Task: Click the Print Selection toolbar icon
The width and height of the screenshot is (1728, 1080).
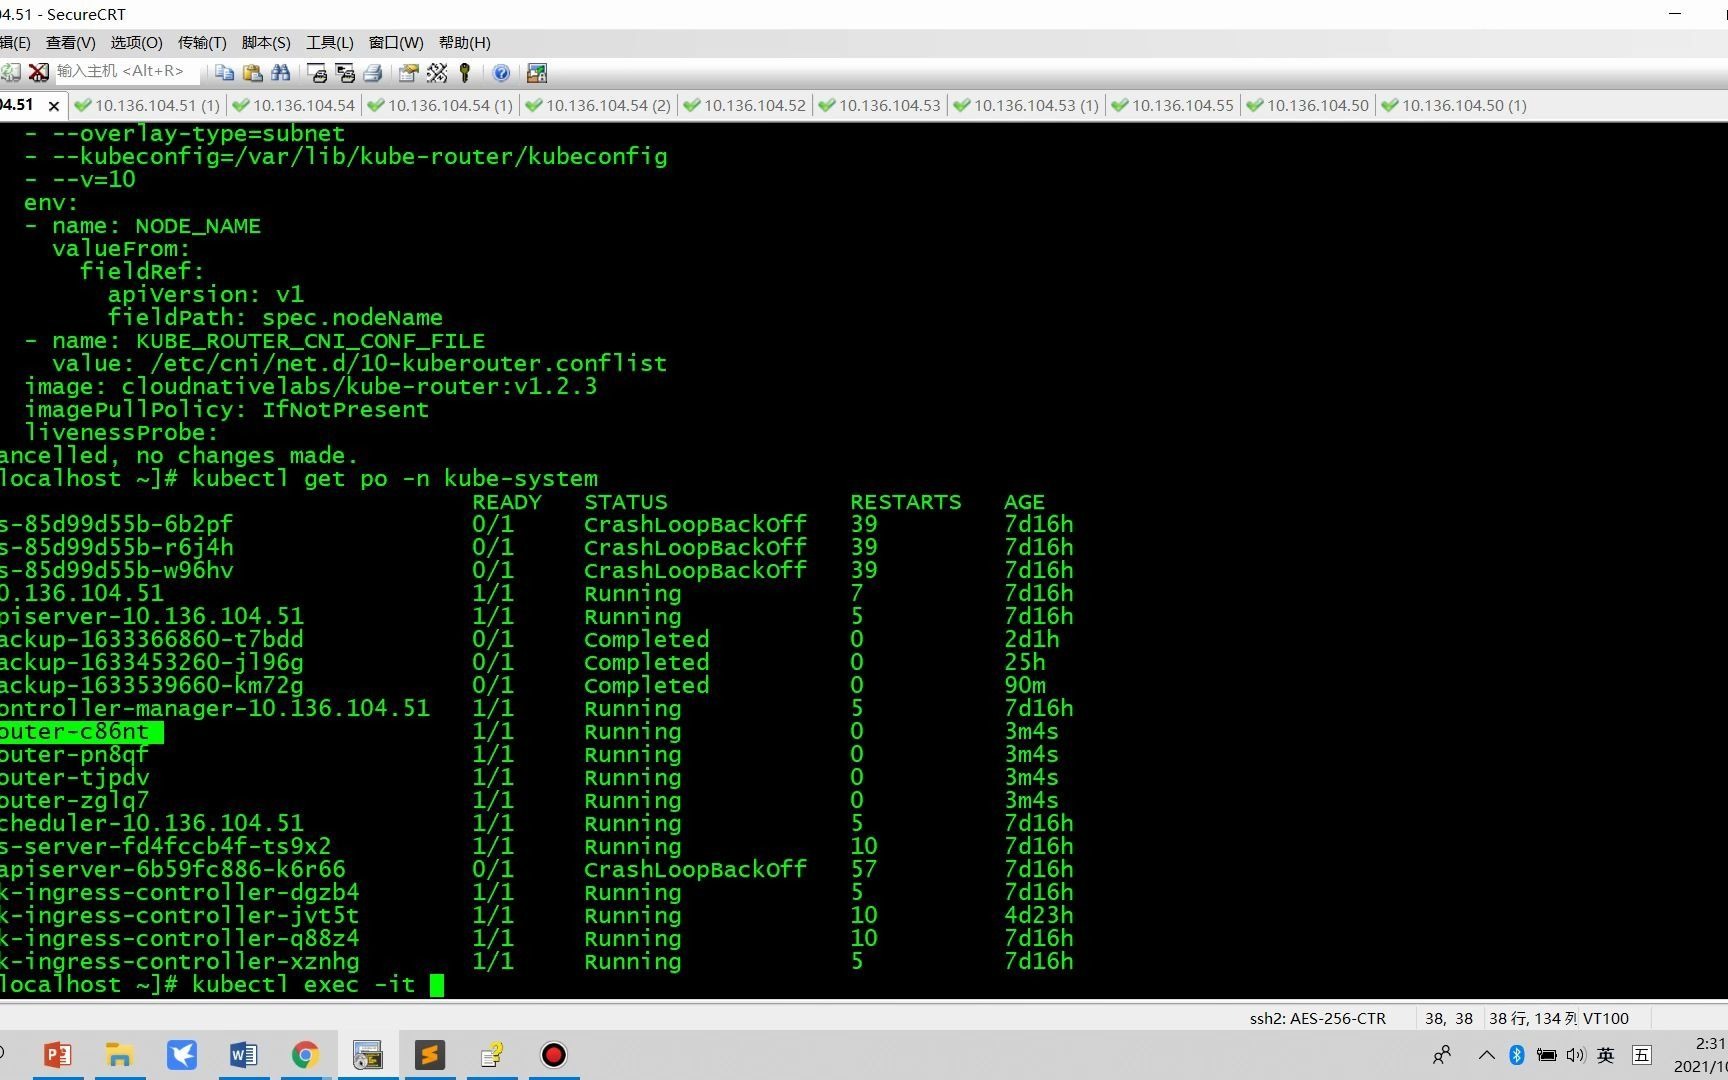Action: click(345, 72)
